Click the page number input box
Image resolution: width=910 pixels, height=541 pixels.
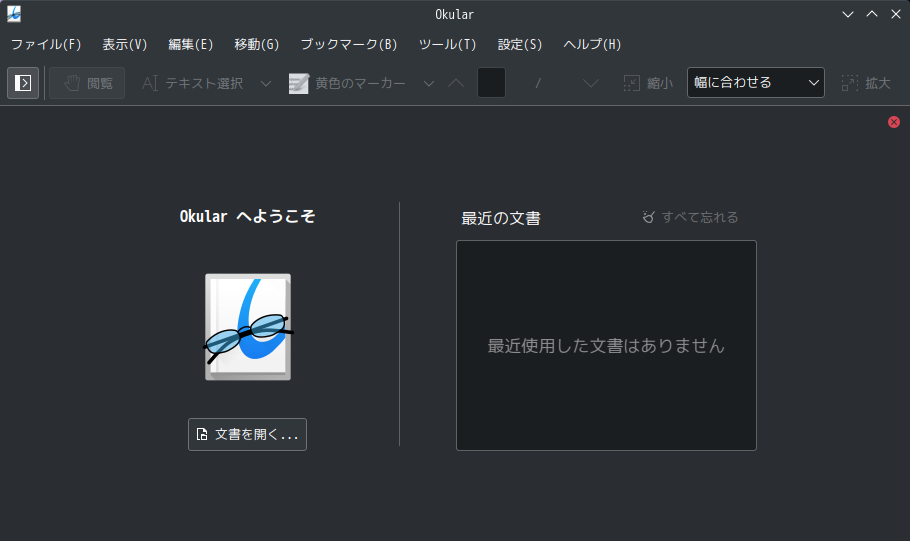[491, 82]
